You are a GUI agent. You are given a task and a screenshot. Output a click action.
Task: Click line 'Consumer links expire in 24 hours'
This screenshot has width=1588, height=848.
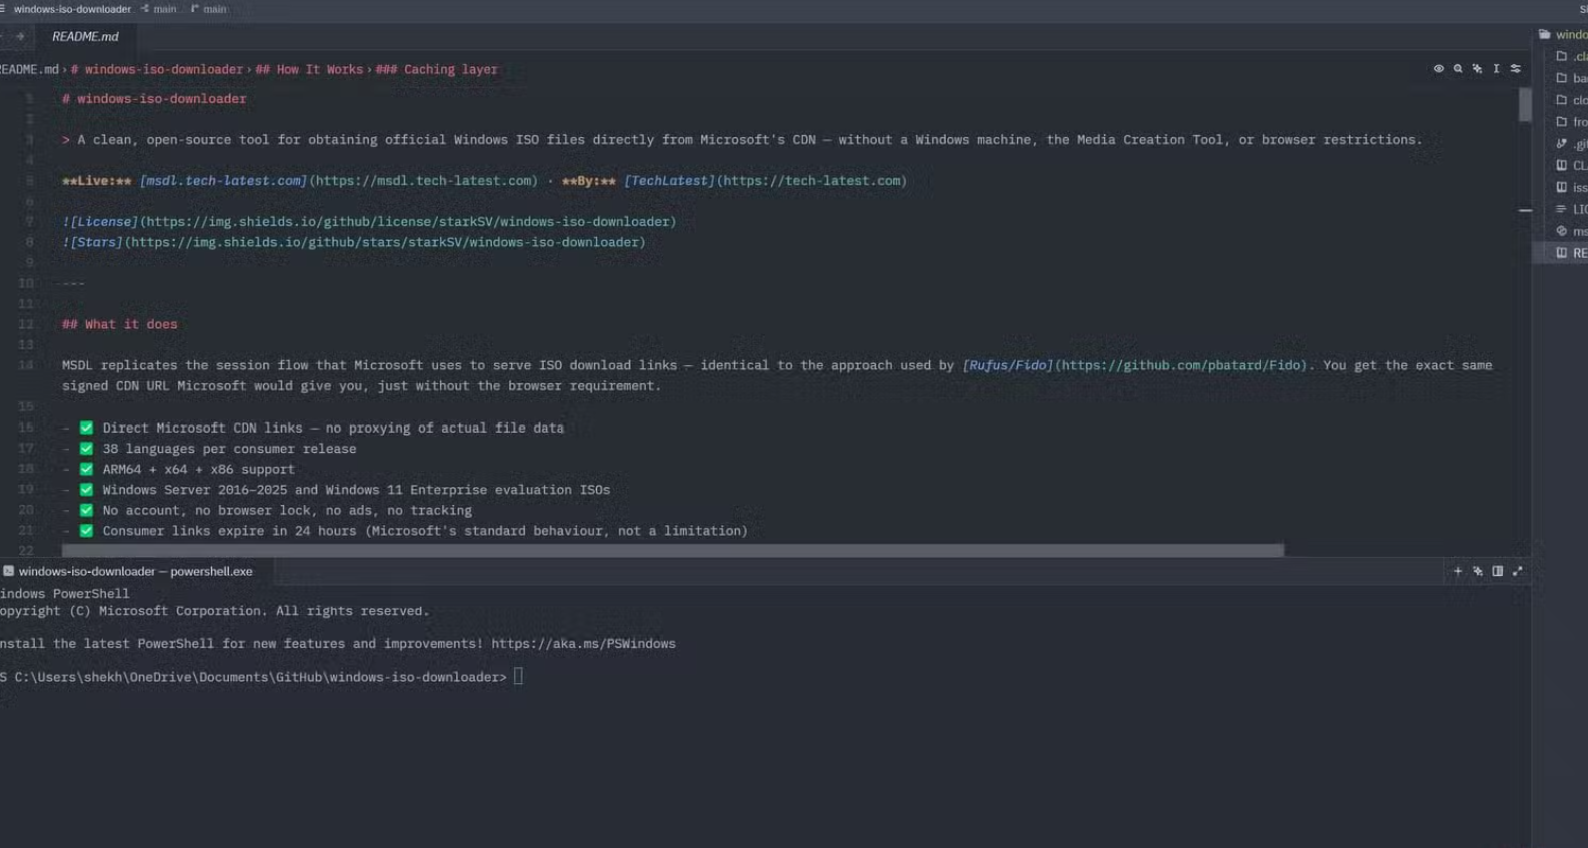pyautogui.click(x=425, y=531)
